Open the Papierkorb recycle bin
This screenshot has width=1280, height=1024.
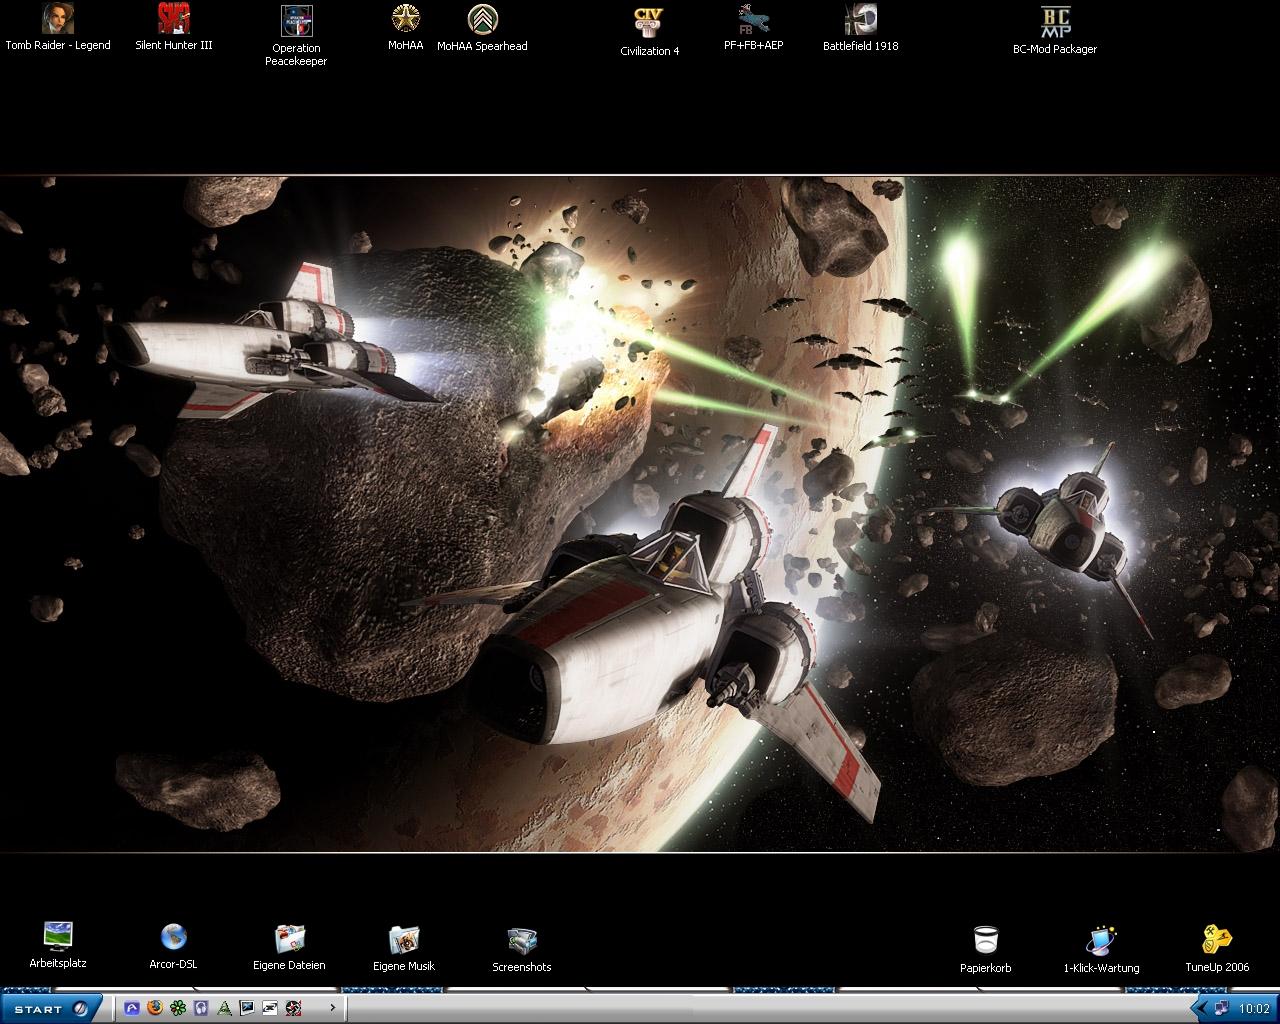click(x=986, y=949)
